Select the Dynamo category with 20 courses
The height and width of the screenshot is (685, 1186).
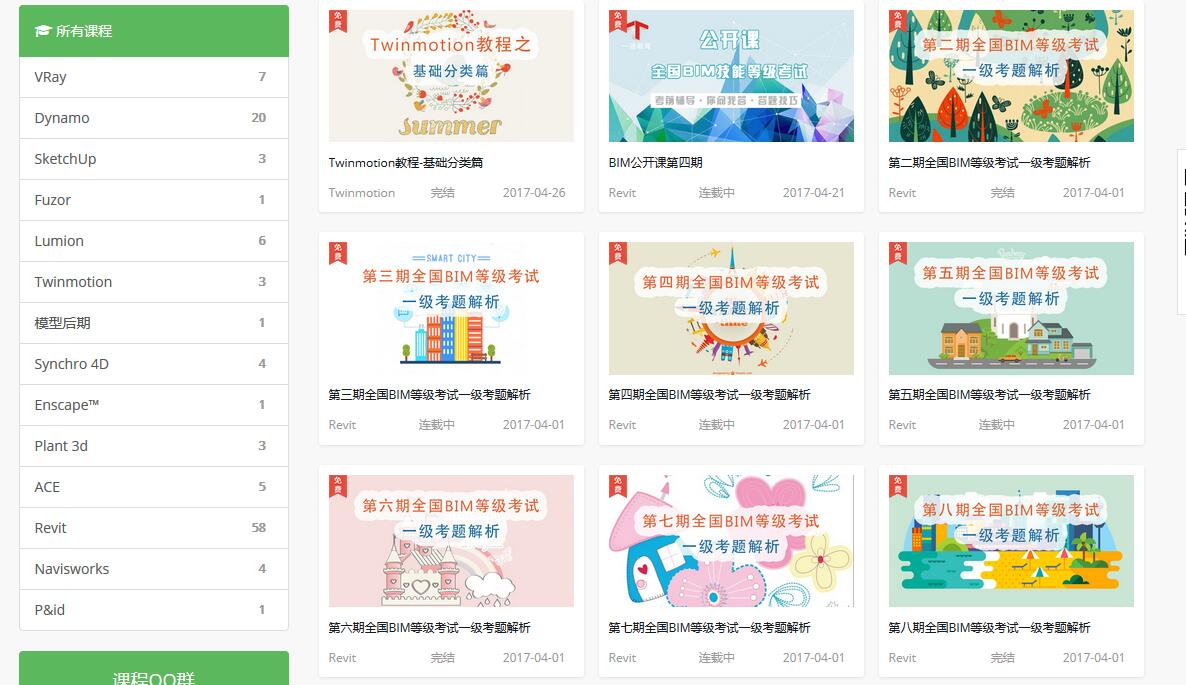154,118
